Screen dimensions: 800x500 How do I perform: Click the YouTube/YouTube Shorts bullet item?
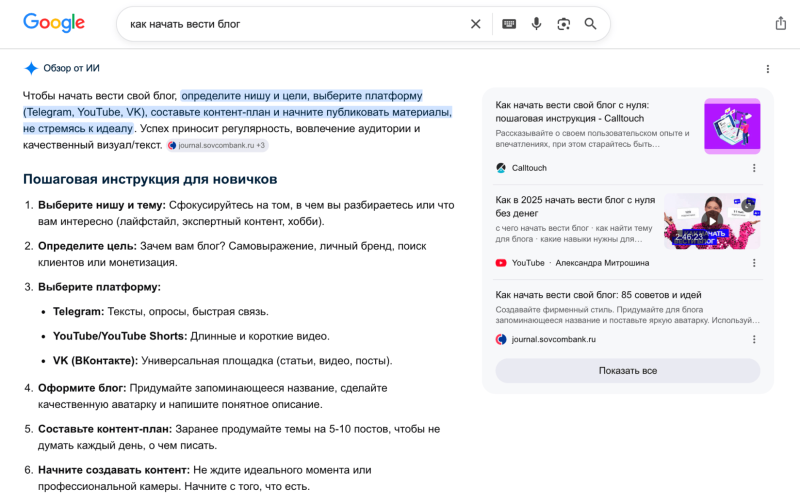(x=191, y=336)
